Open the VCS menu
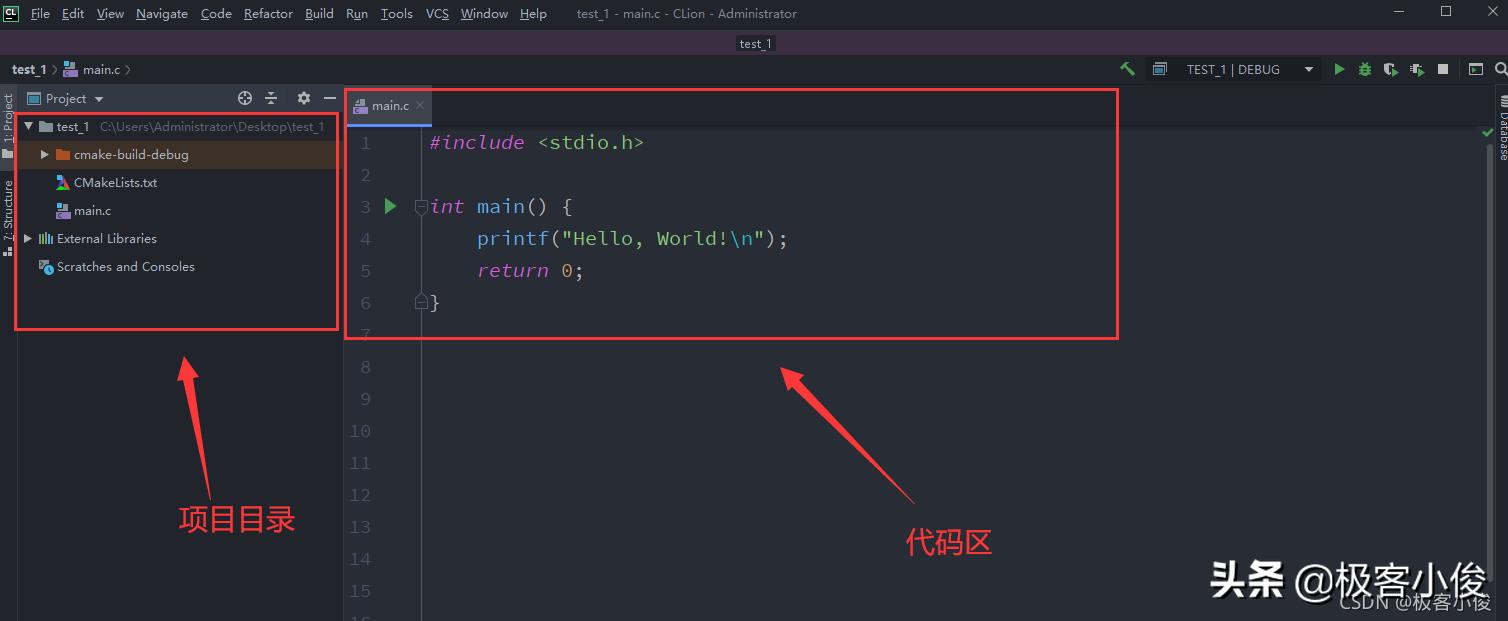 (437, 14)
